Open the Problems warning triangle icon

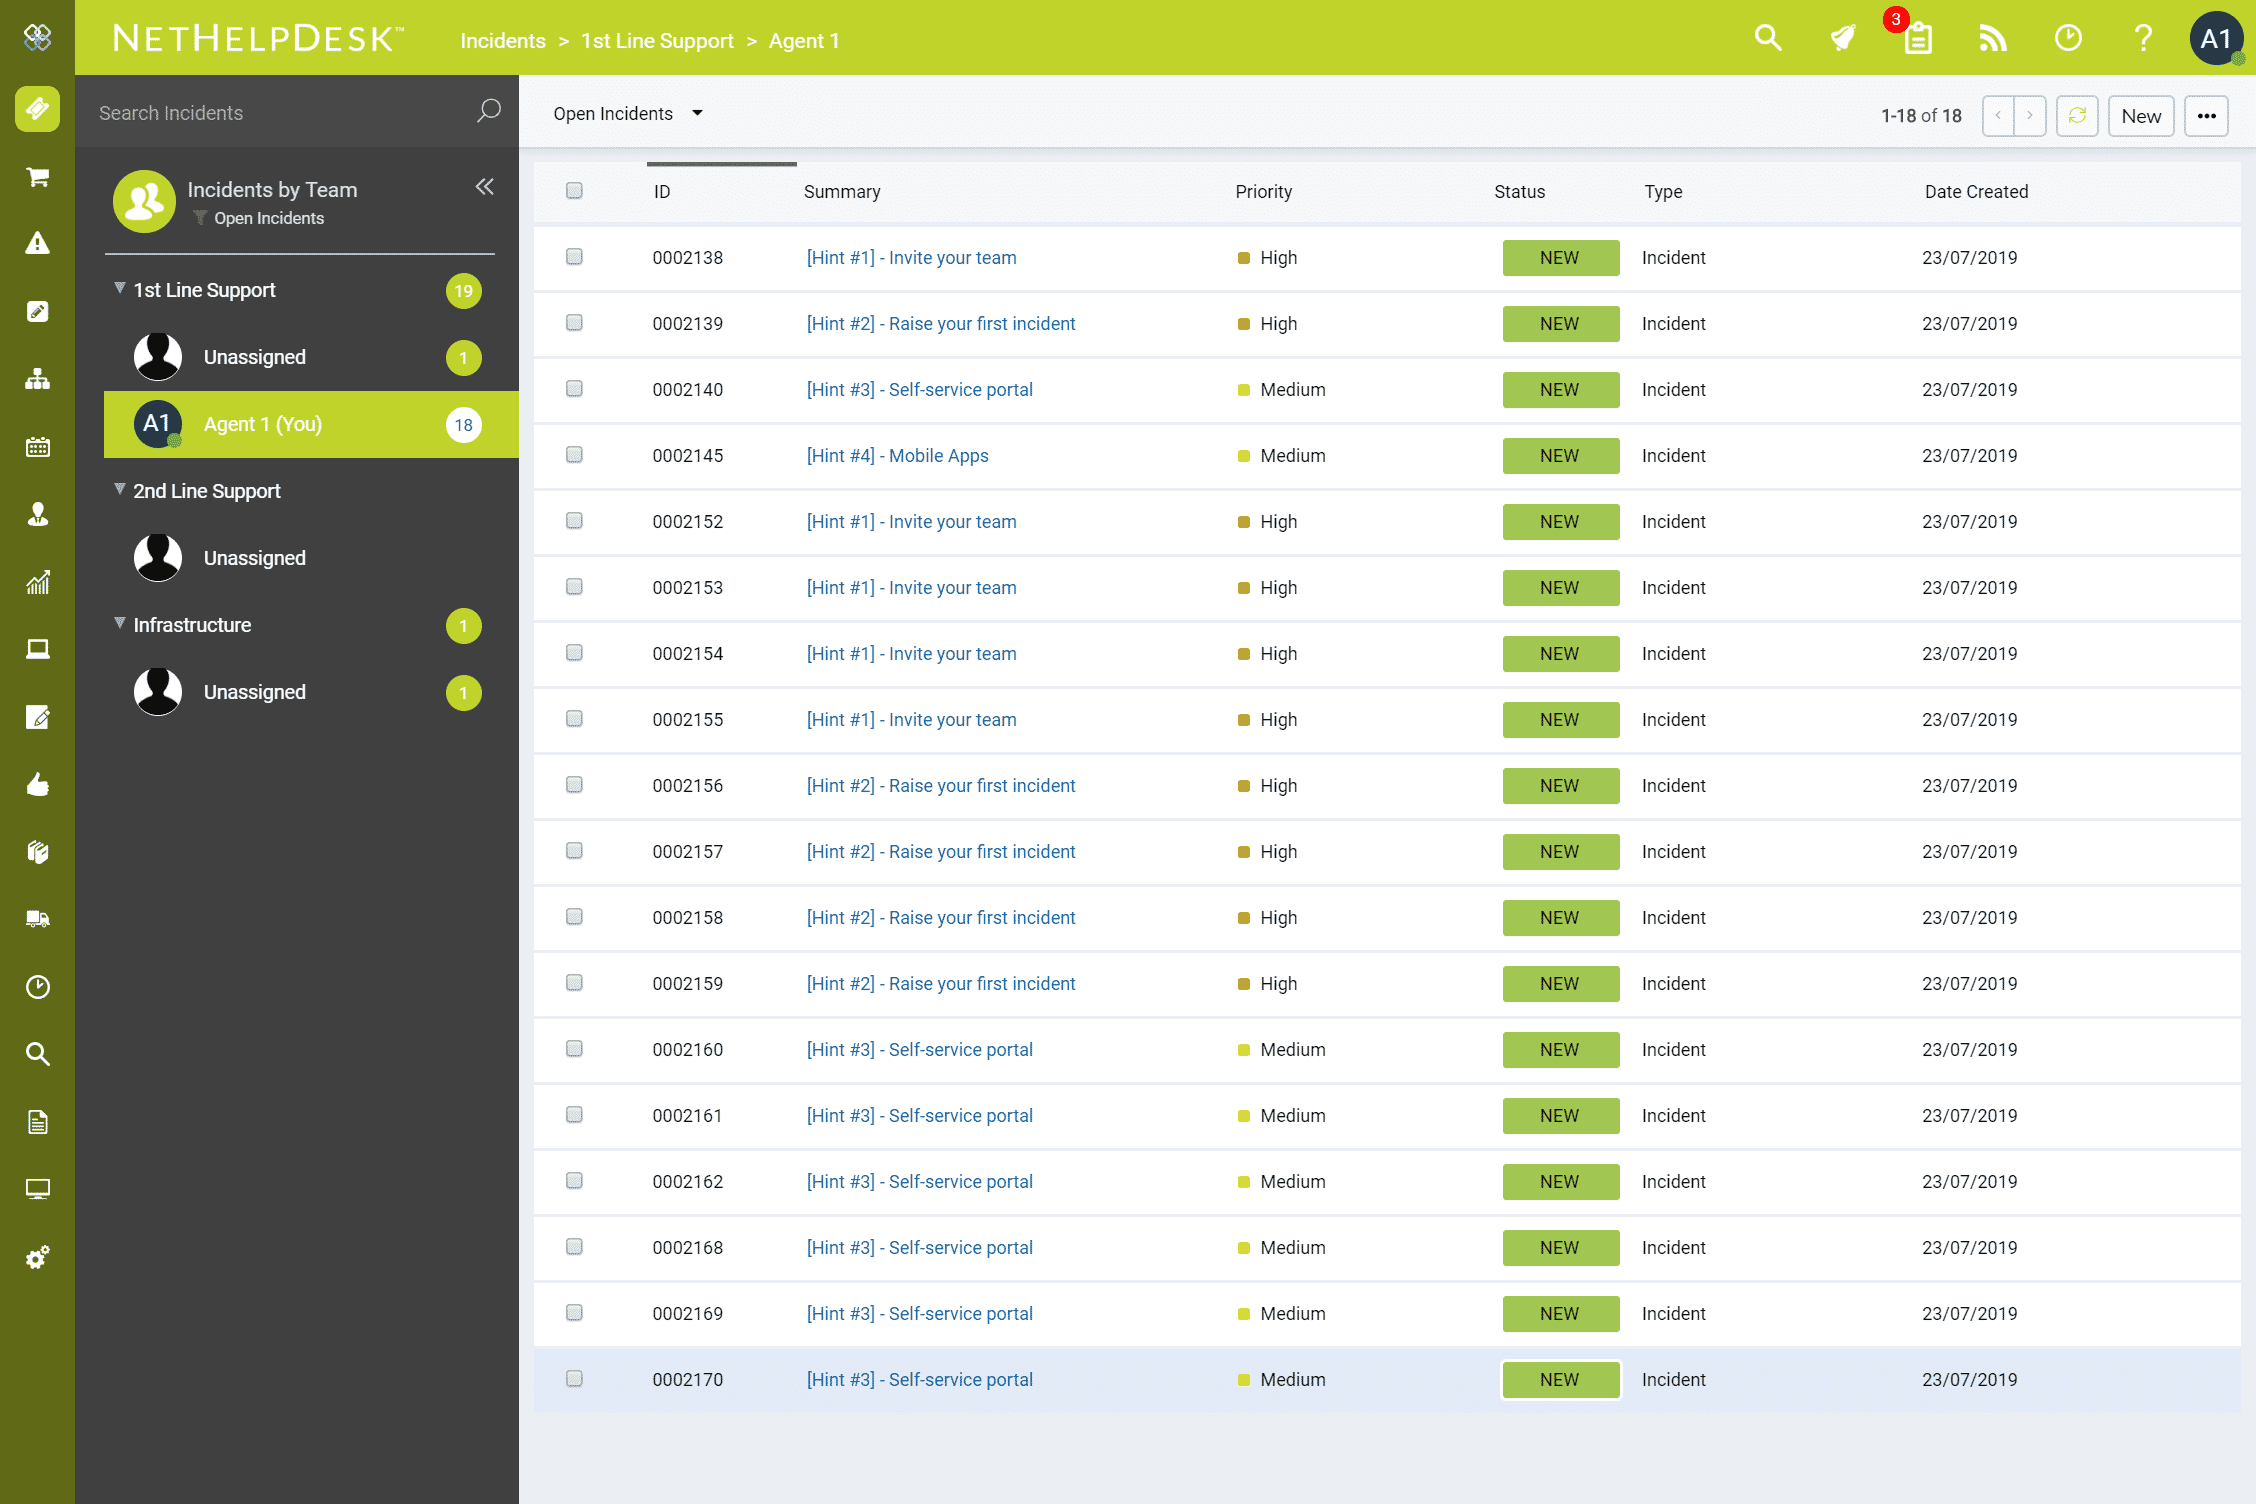(x=37, y=243)
